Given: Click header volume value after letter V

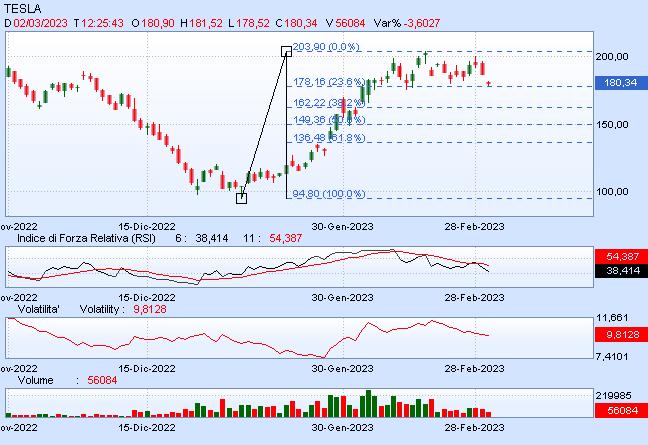Looking at the screenshot, I should [x=350, y=23].
